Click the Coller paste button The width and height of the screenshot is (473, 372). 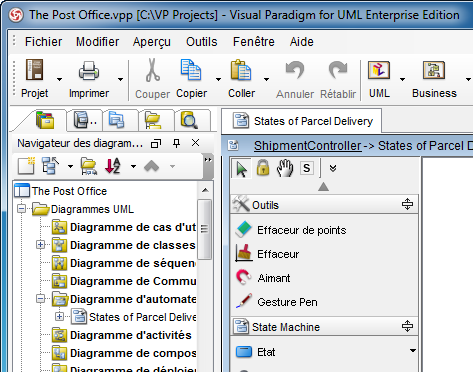click(x=241, y=79)
